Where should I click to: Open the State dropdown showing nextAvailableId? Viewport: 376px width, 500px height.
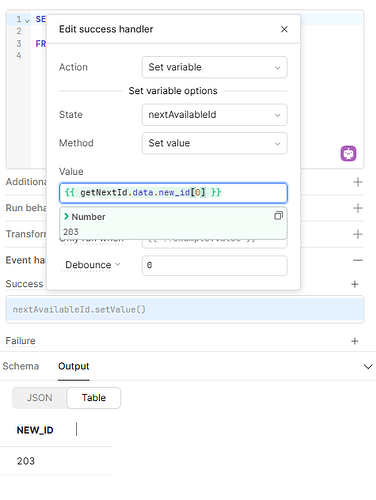(x=214, y=115)
